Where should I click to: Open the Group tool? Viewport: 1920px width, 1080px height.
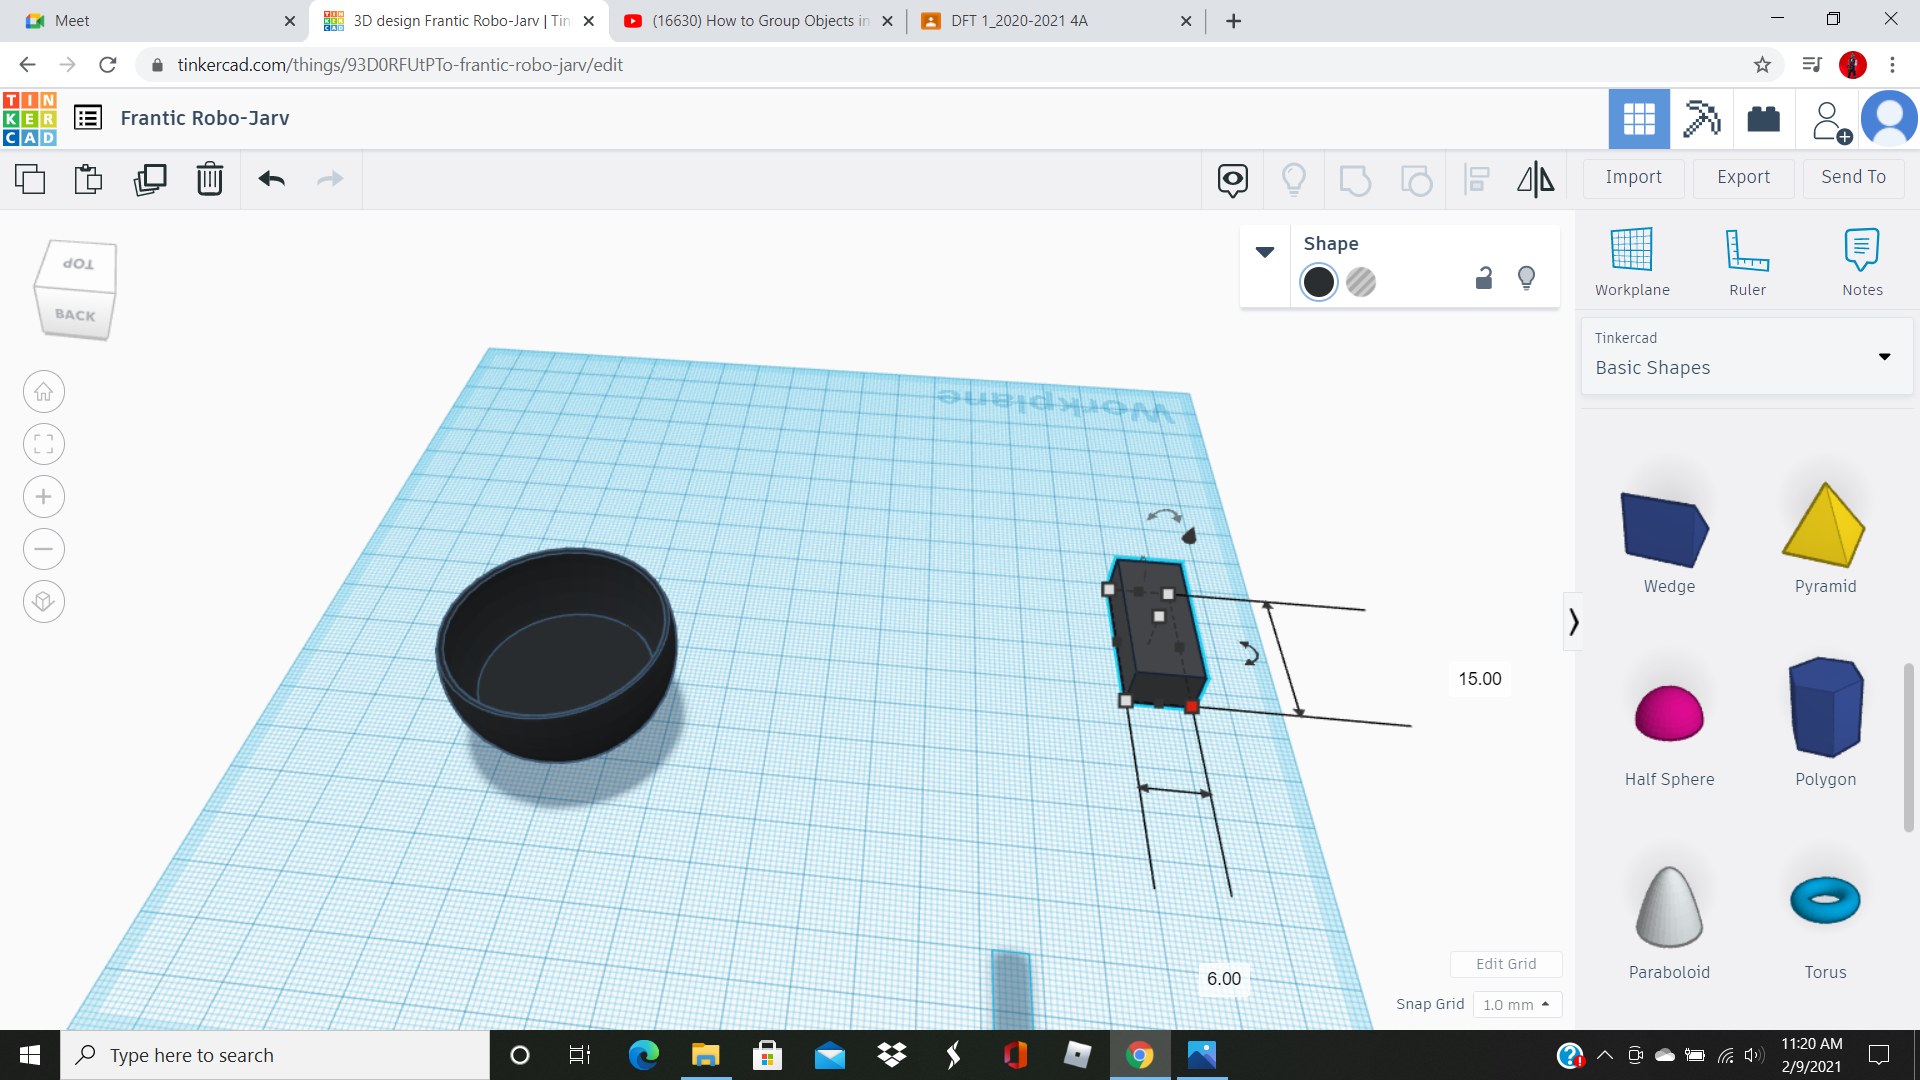[x=1355, y=179]
